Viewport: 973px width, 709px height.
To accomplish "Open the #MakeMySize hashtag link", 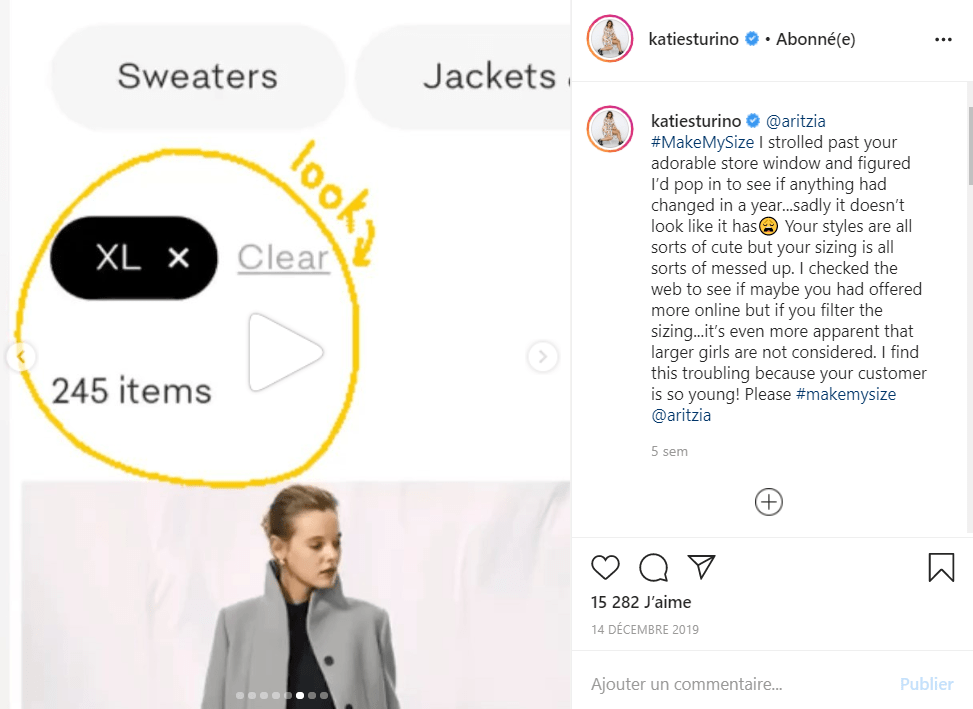I will point(702,142).
